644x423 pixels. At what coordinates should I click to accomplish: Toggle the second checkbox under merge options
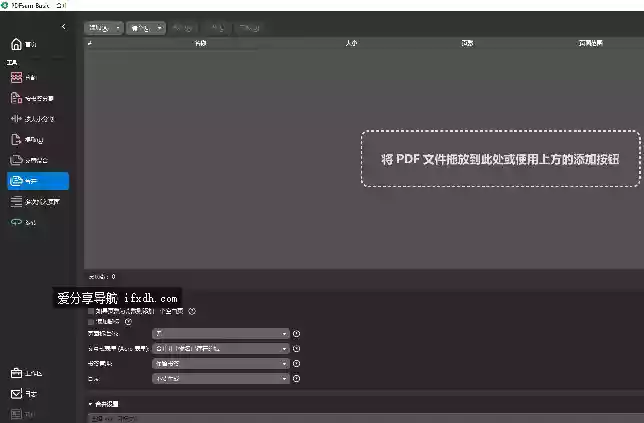91,322
